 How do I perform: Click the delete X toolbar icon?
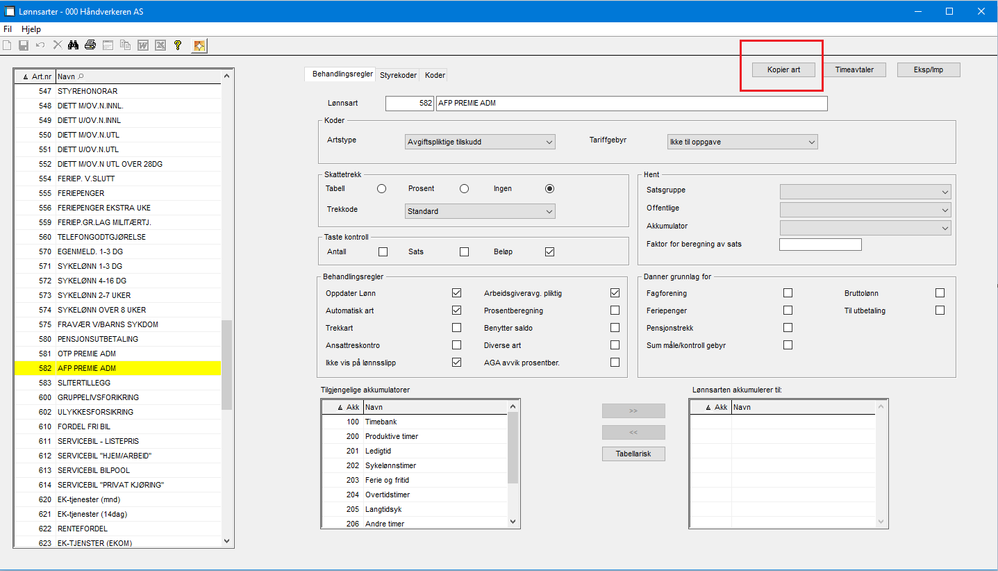pos(57,45)
